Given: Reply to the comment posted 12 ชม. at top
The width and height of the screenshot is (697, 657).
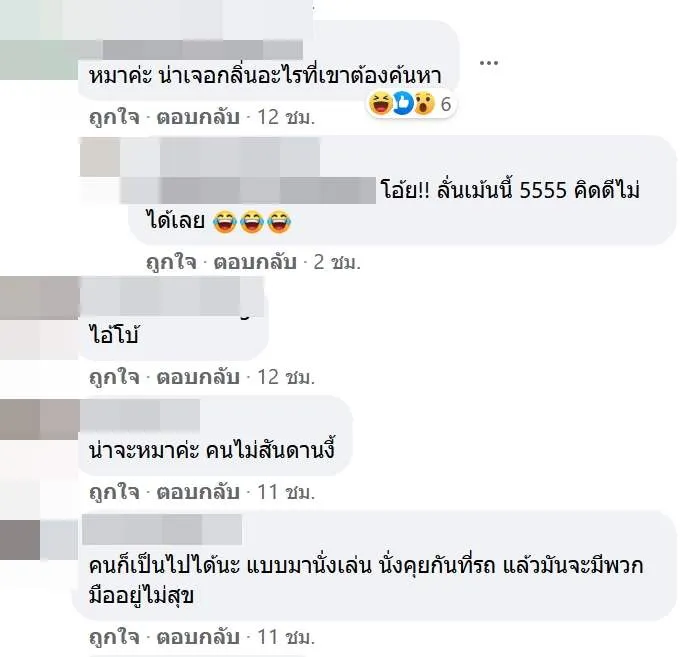Looking at the screenshot, I should coord(198,117).
